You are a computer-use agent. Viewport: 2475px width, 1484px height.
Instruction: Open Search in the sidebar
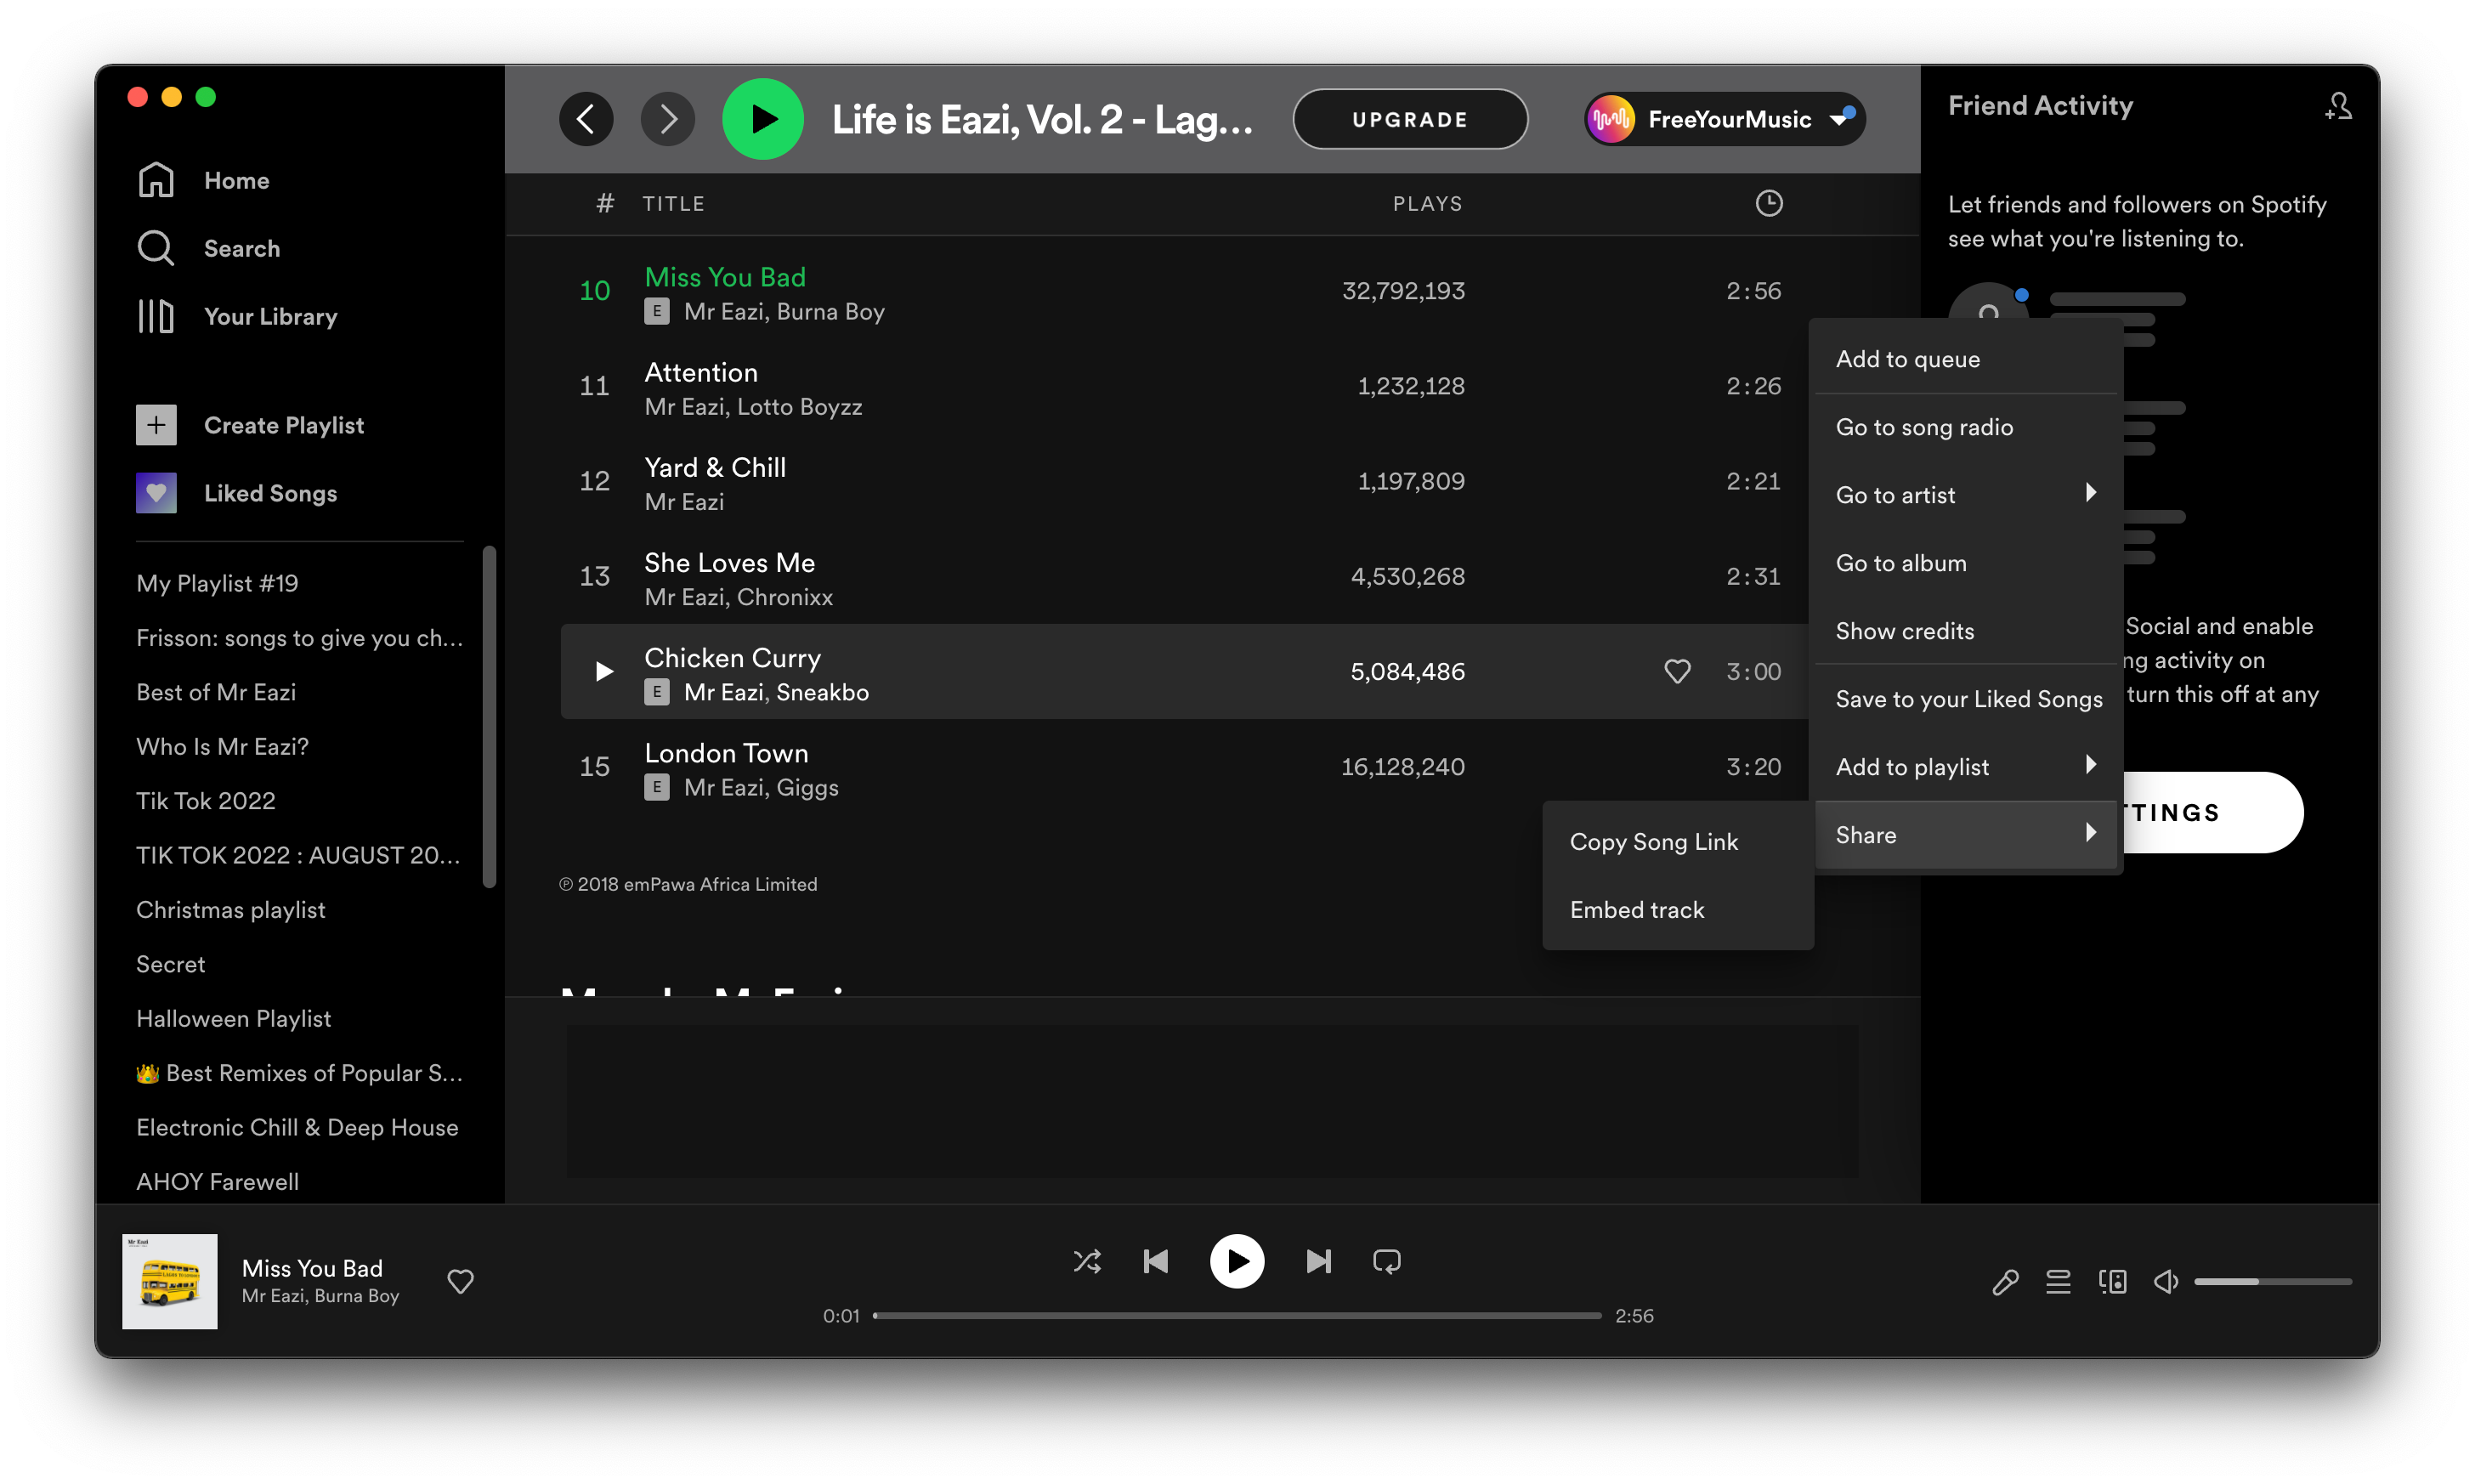point(241,248)
